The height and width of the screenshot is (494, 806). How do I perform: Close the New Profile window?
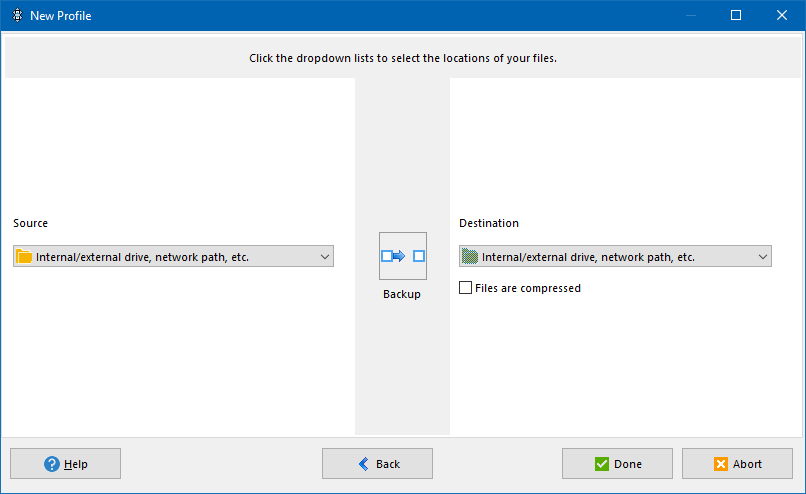(x=782, y=15)
